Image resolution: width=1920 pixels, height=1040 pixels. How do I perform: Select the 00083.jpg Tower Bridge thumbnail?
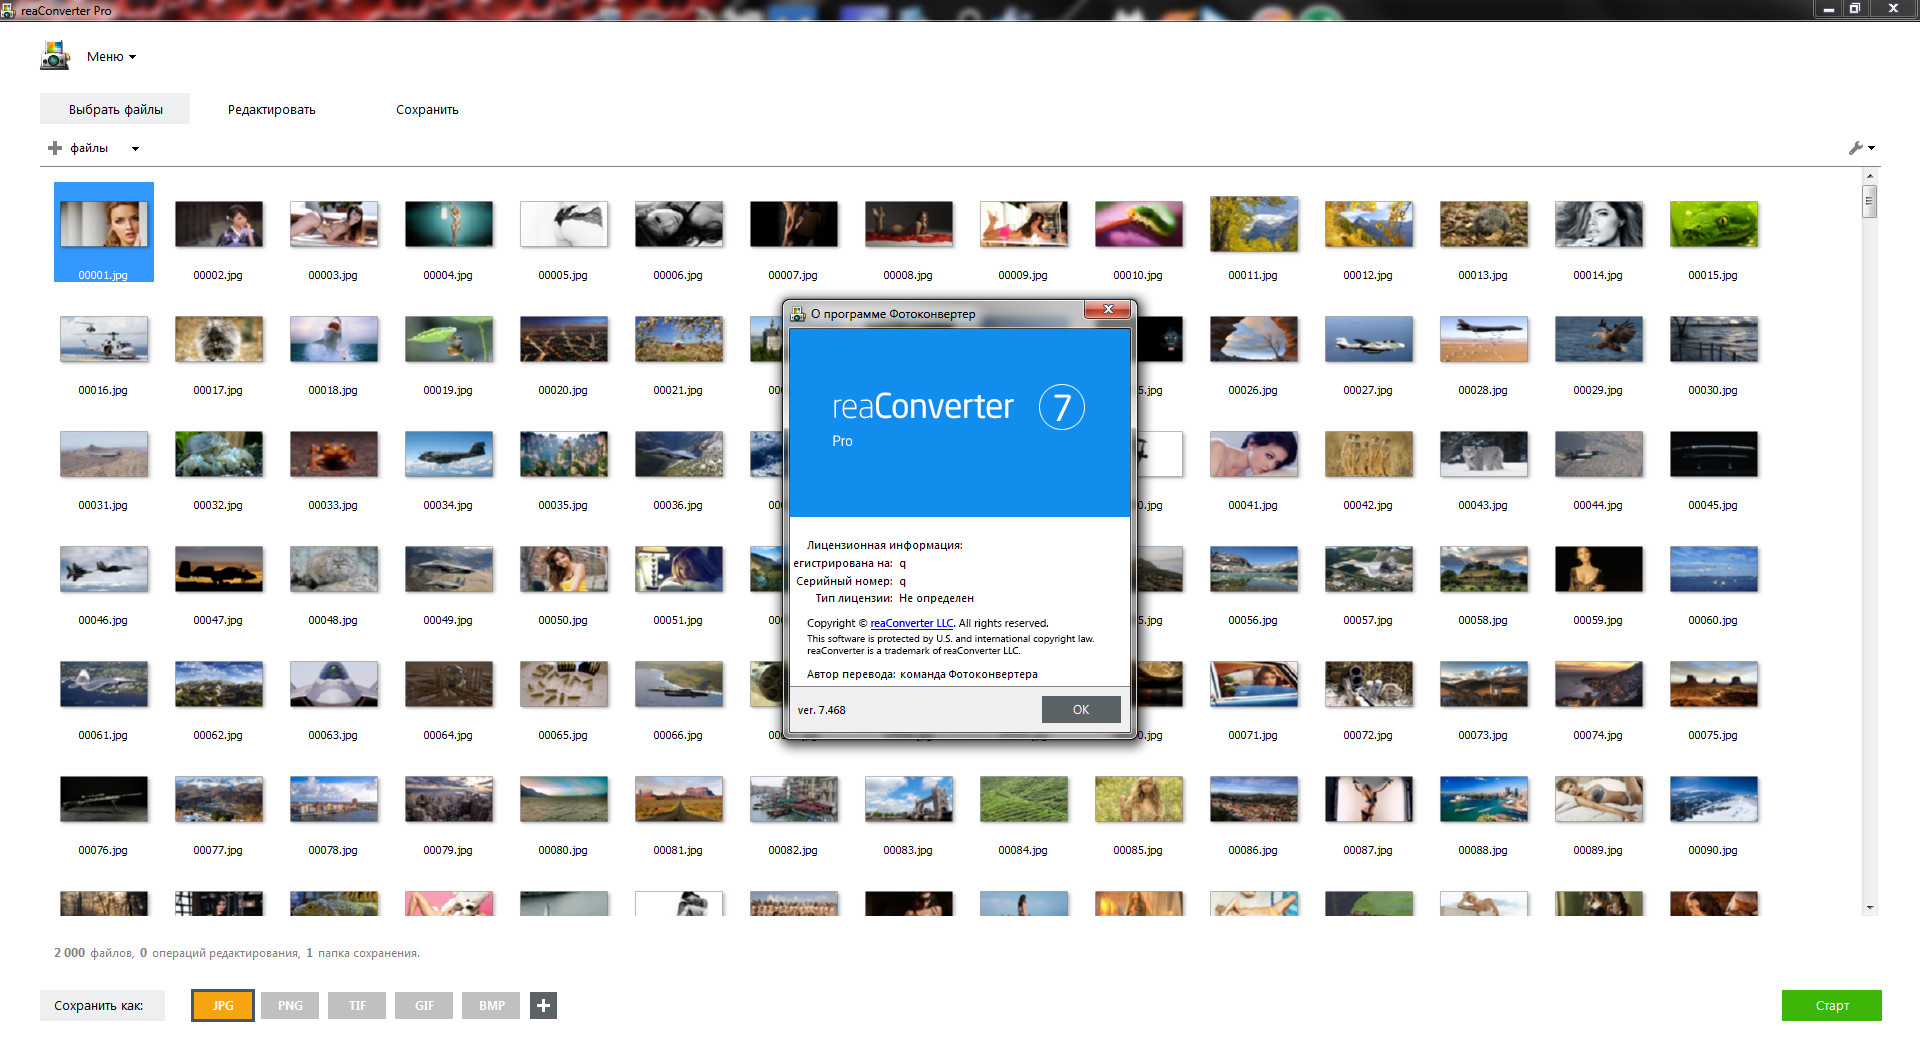point(909,799)
